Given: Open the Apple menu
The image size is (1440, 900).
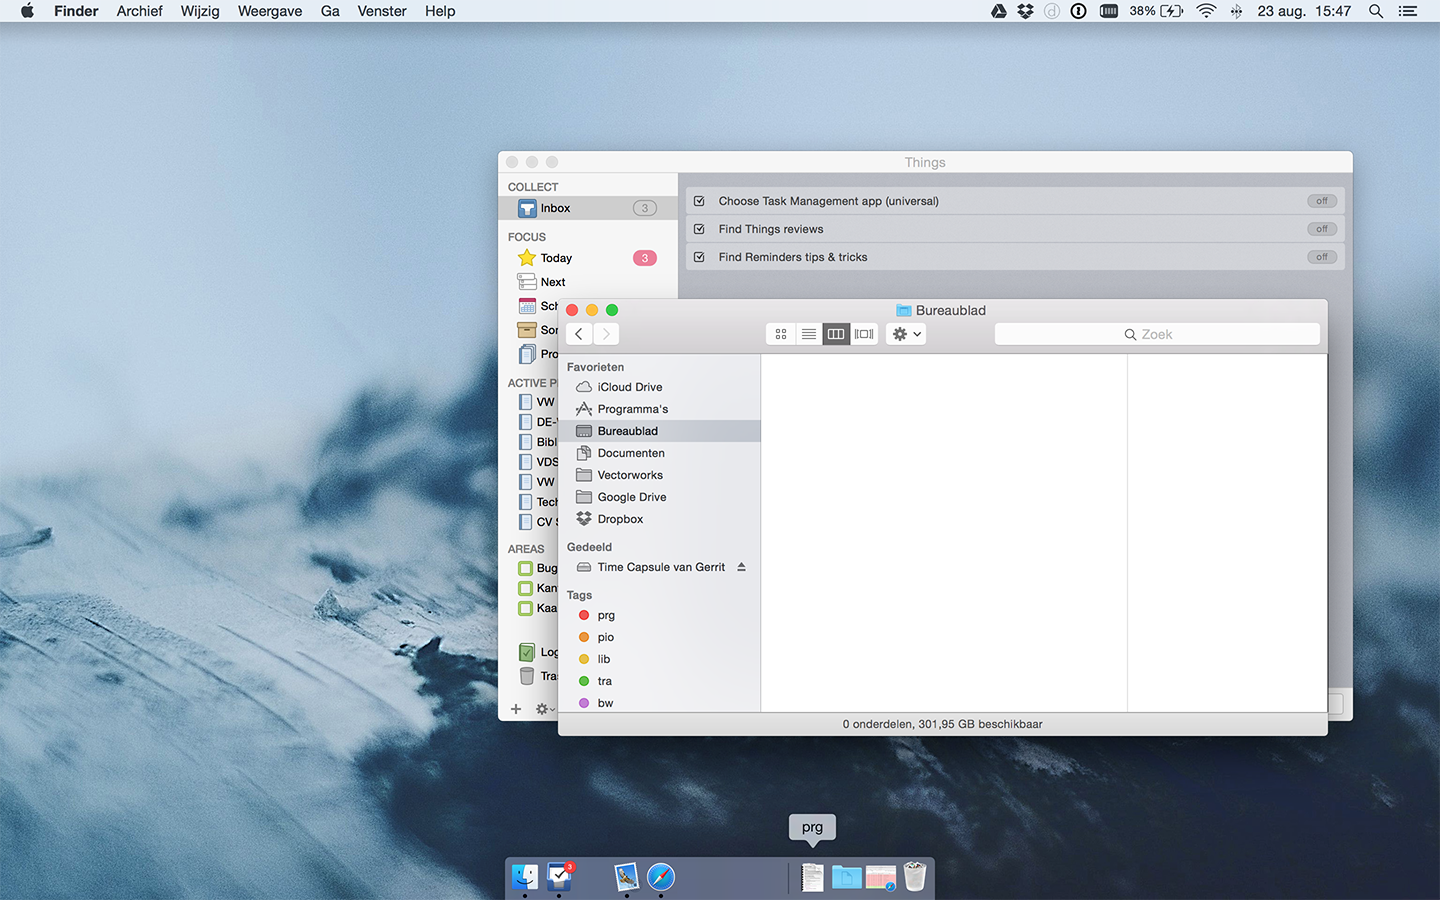Looking at the screenshot, I should (x=27, y=11).
